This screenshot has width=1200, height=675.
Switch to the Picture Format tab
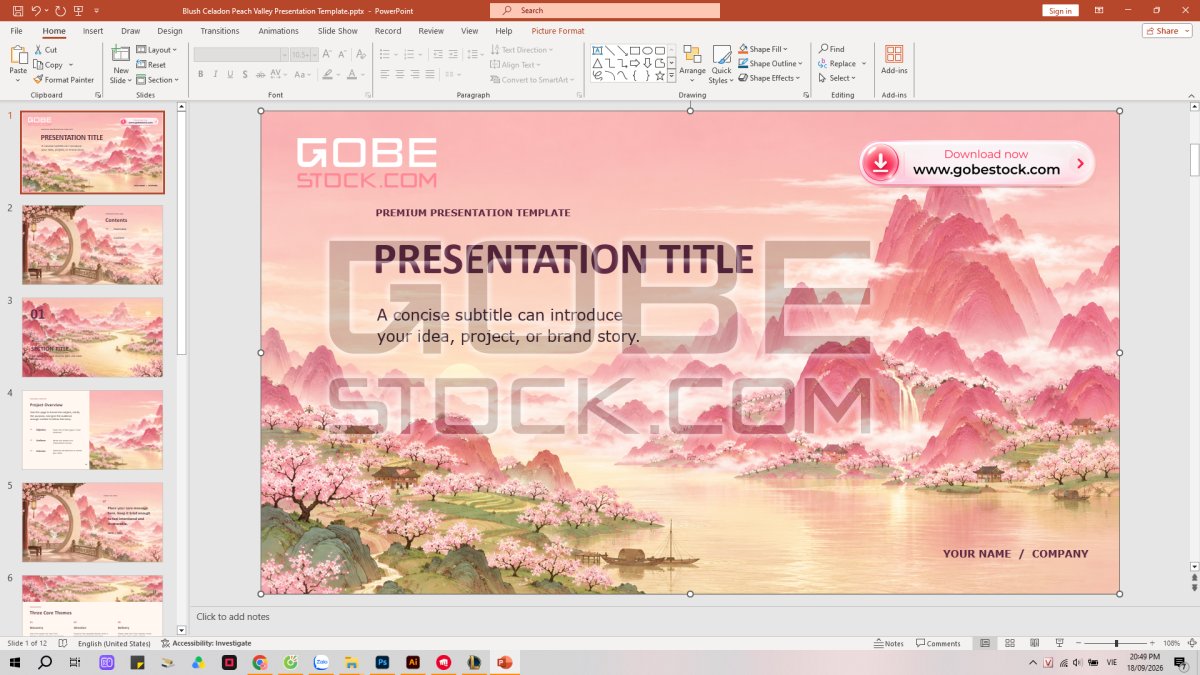pyautogui.click(x=558, y=31)
